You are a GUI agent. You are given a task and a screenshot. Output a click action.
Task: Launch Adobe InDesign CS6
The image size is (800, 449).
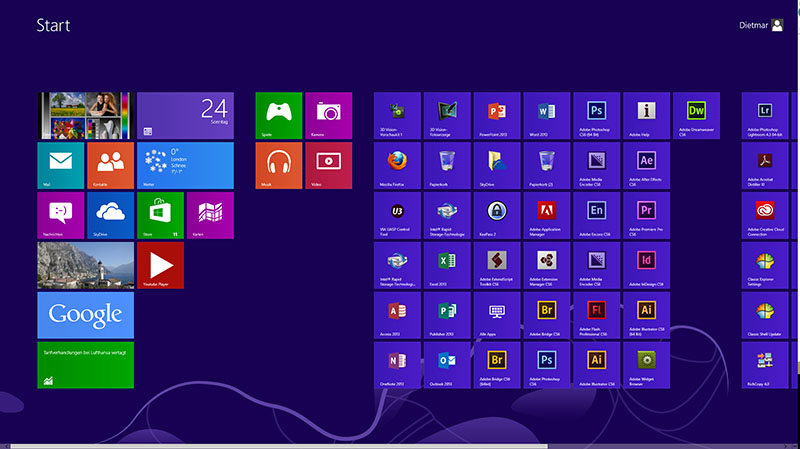coord(646,265)
